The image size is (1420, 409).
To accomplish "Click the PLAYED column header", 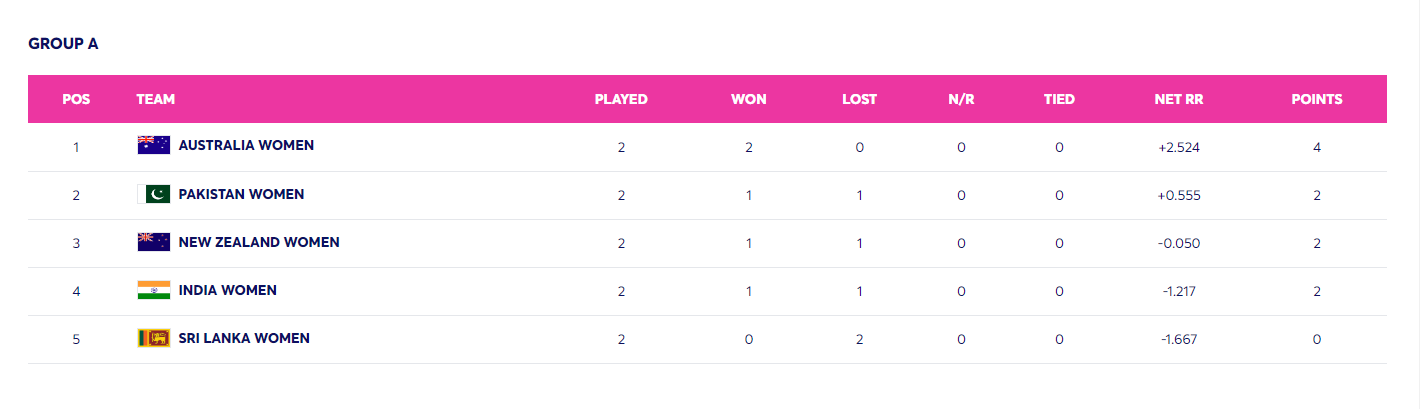I will tap(621, 99).
